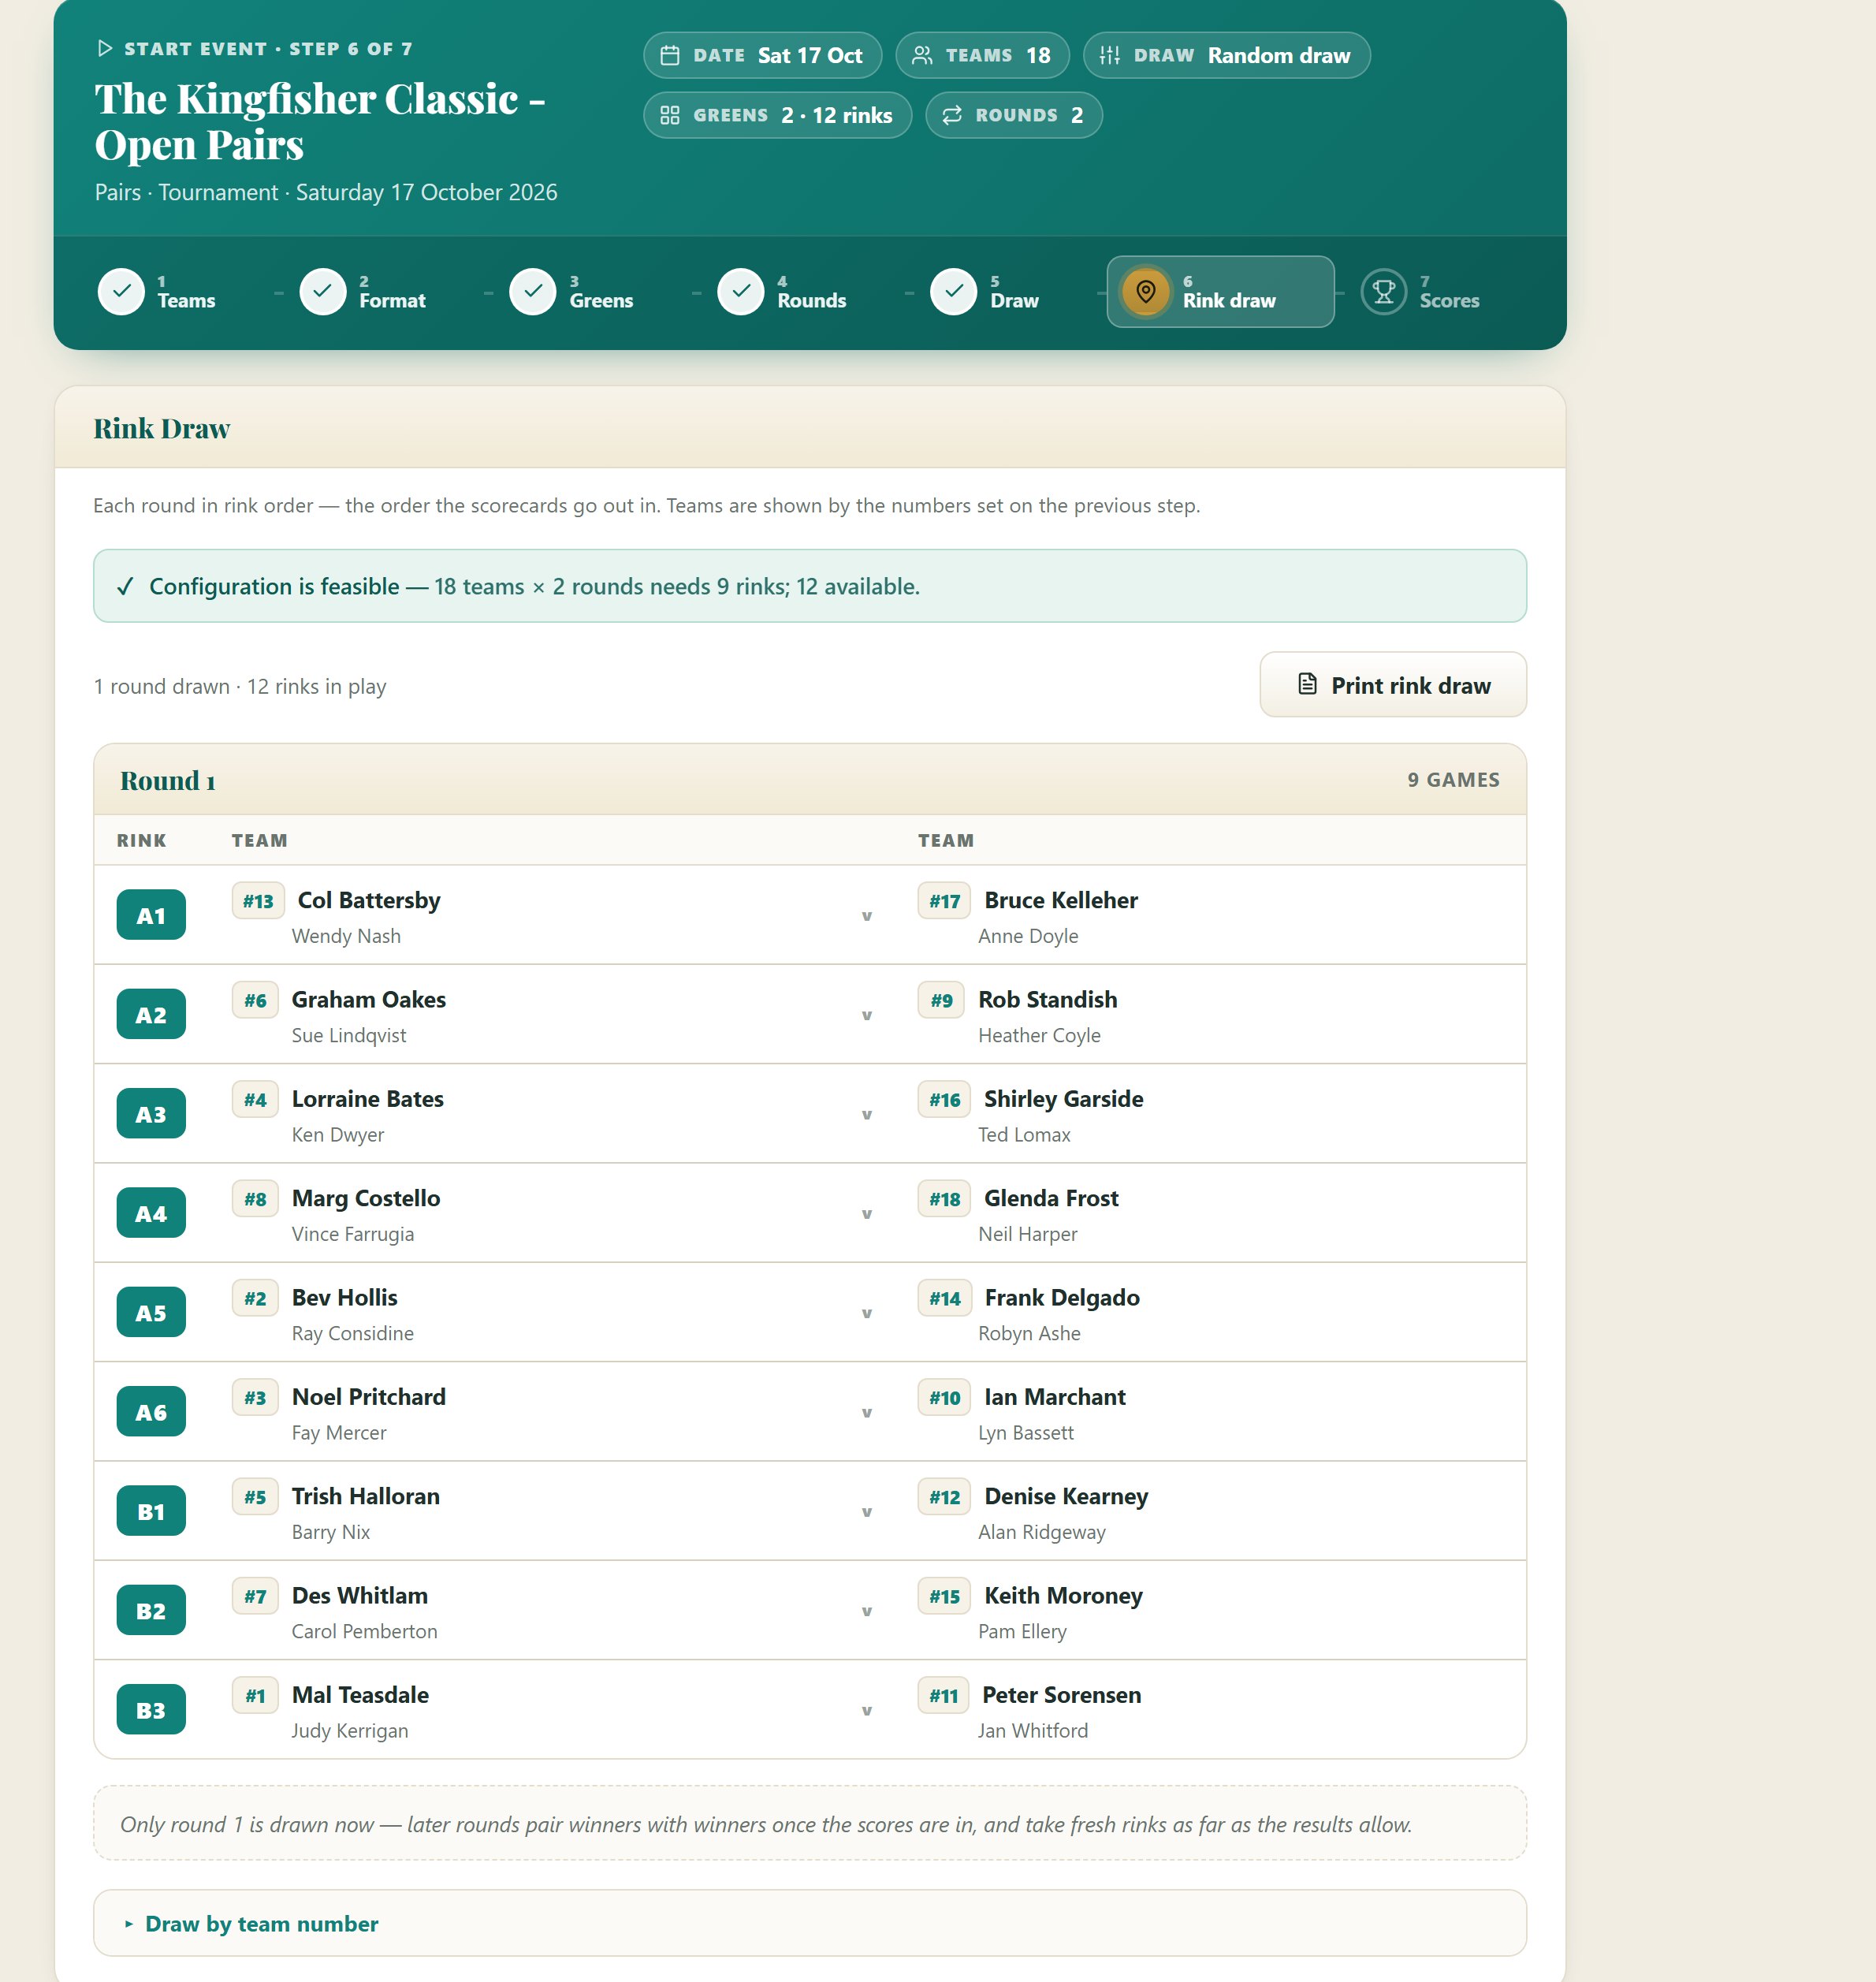The width and height of the screenshot is (1876, 1982).
Task: Select the Rink draw step label
Action: (1229, 300)
